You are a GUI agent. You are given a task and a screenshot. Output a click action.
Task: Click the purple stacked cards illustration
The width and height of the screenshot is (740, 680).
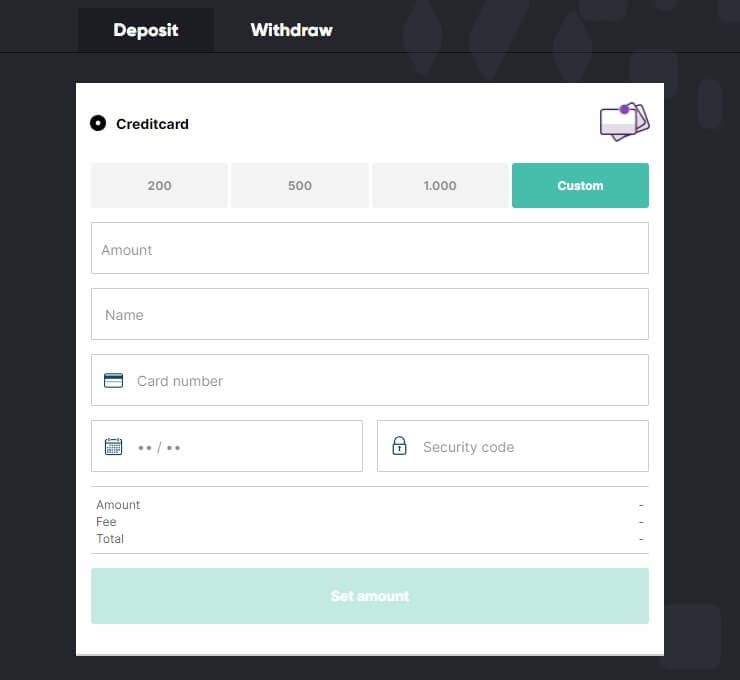click(624, 122)
